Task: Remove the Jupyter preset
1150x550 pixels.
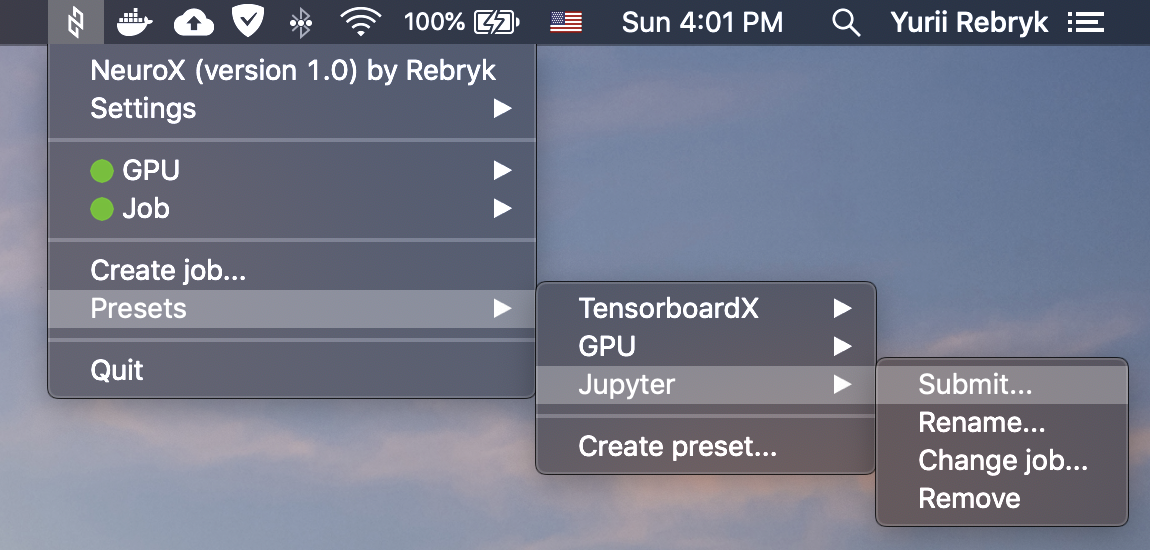Action: tap(1002, 499)
